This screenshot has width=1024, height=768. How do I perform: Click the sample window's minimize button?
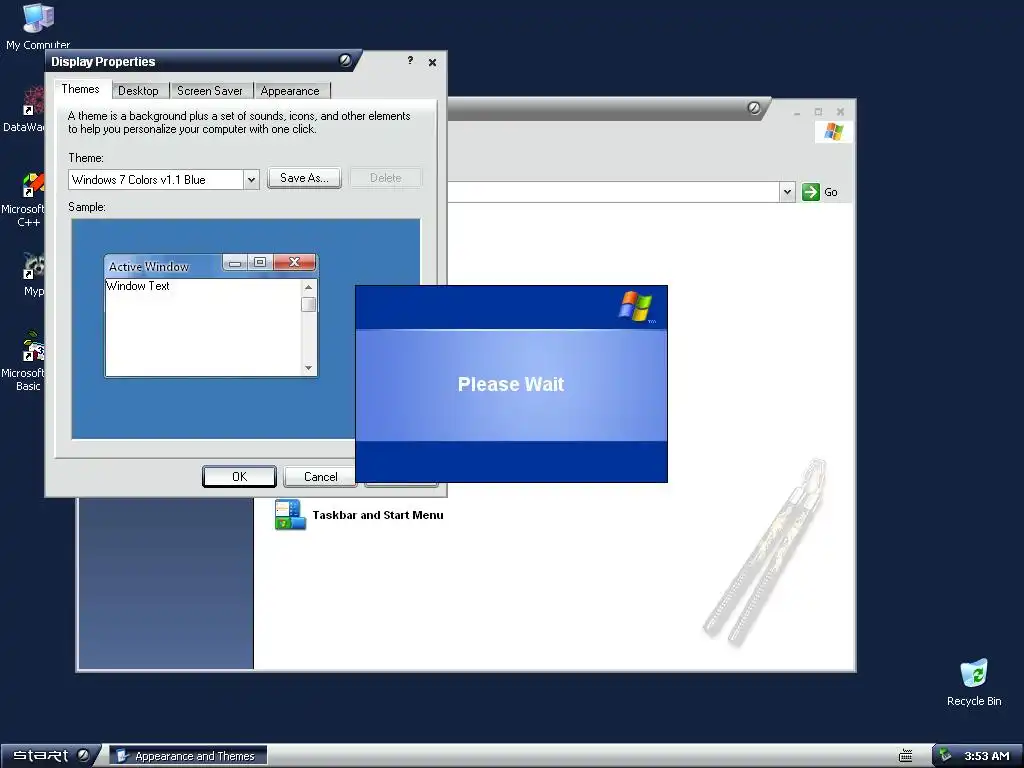coord(235,263)
